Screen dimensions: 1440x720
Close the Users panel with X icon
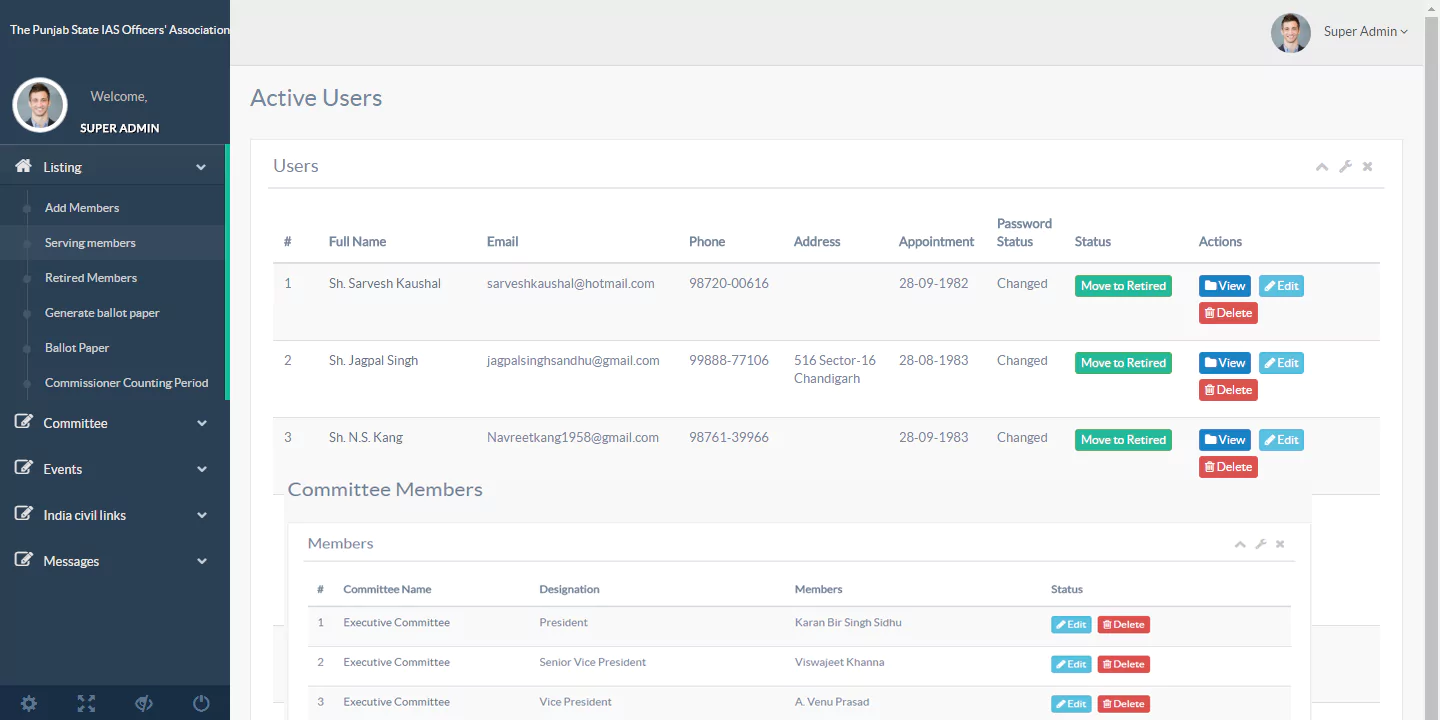pyautogui.click(x=1367, y=167)
